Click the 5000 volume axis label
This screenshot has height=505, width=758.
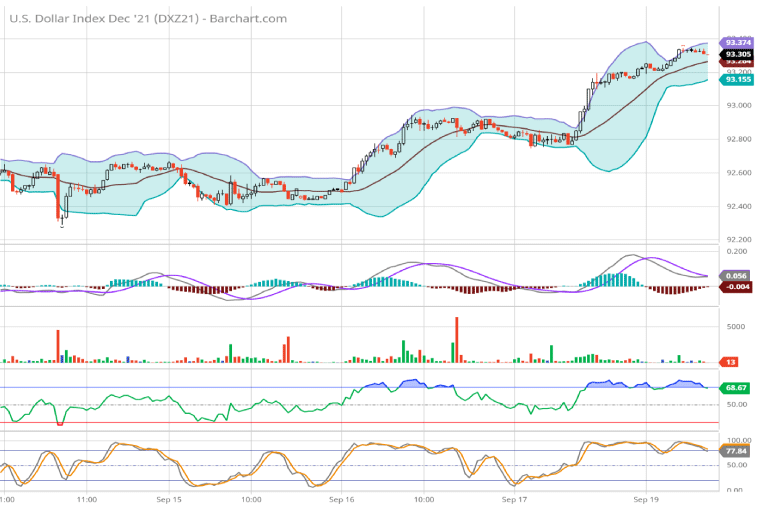pos(736,327)
